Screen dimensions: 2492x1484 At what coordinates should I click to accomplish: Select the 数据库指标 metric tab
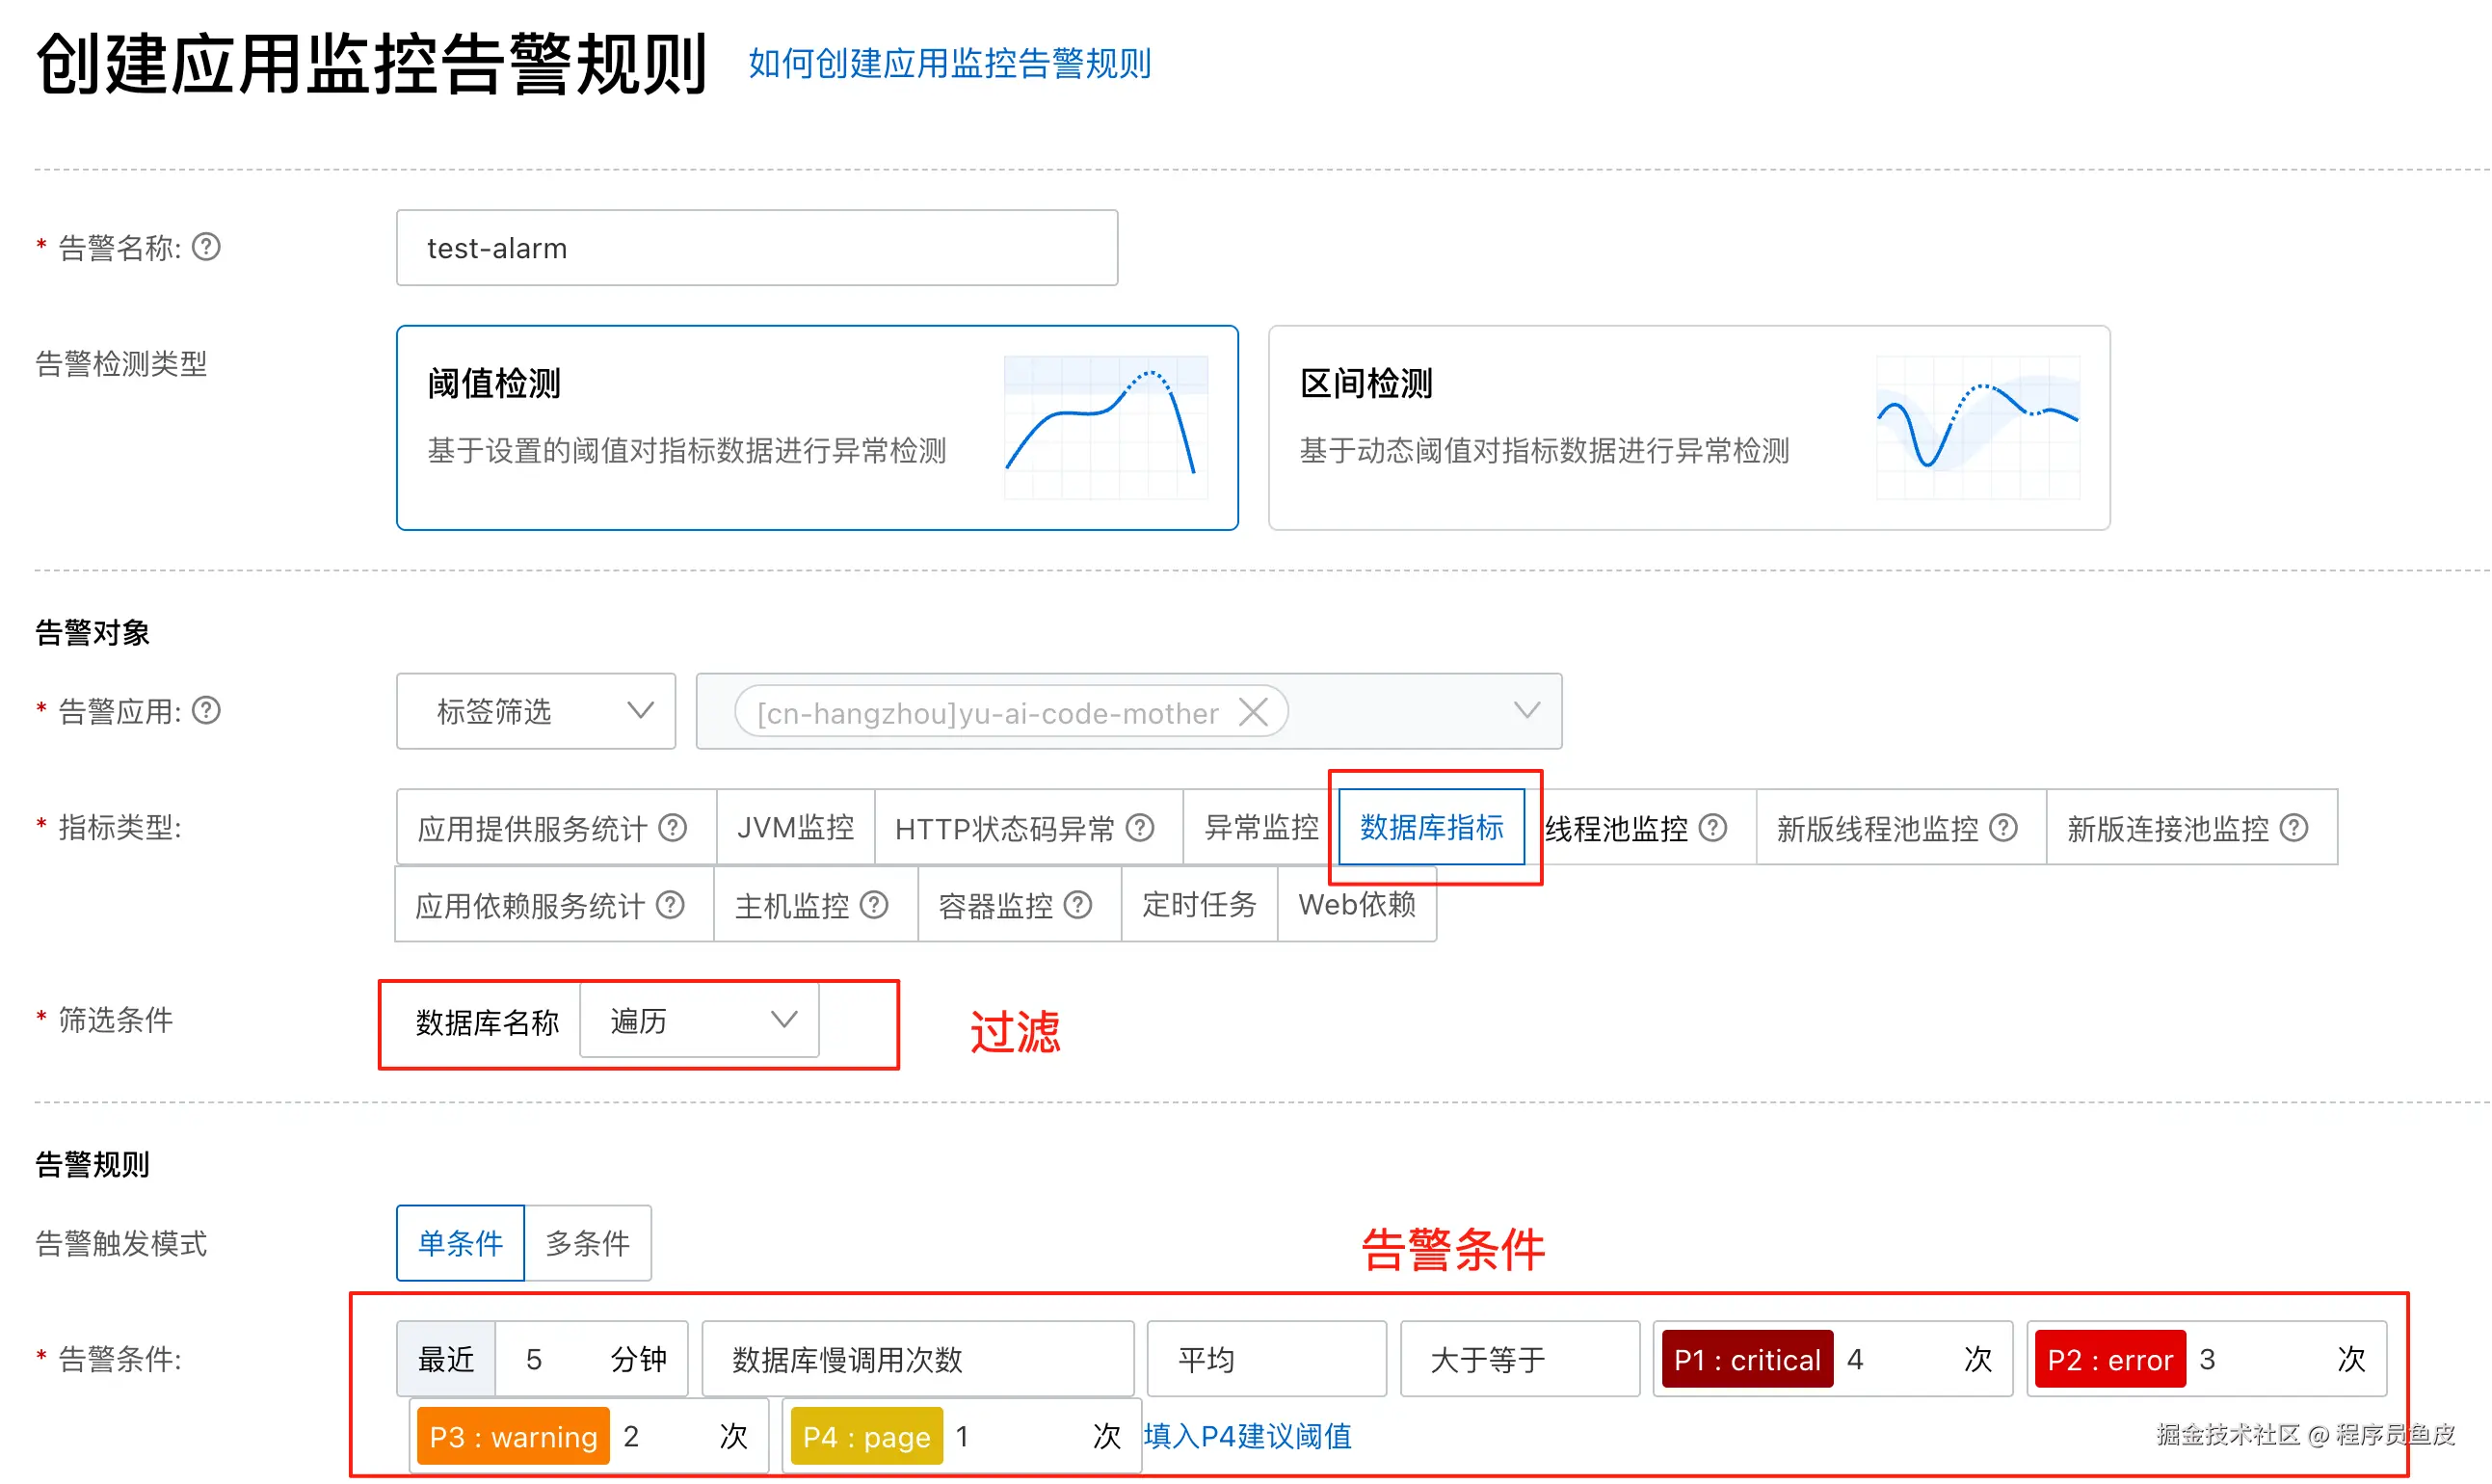(1431, 828)
